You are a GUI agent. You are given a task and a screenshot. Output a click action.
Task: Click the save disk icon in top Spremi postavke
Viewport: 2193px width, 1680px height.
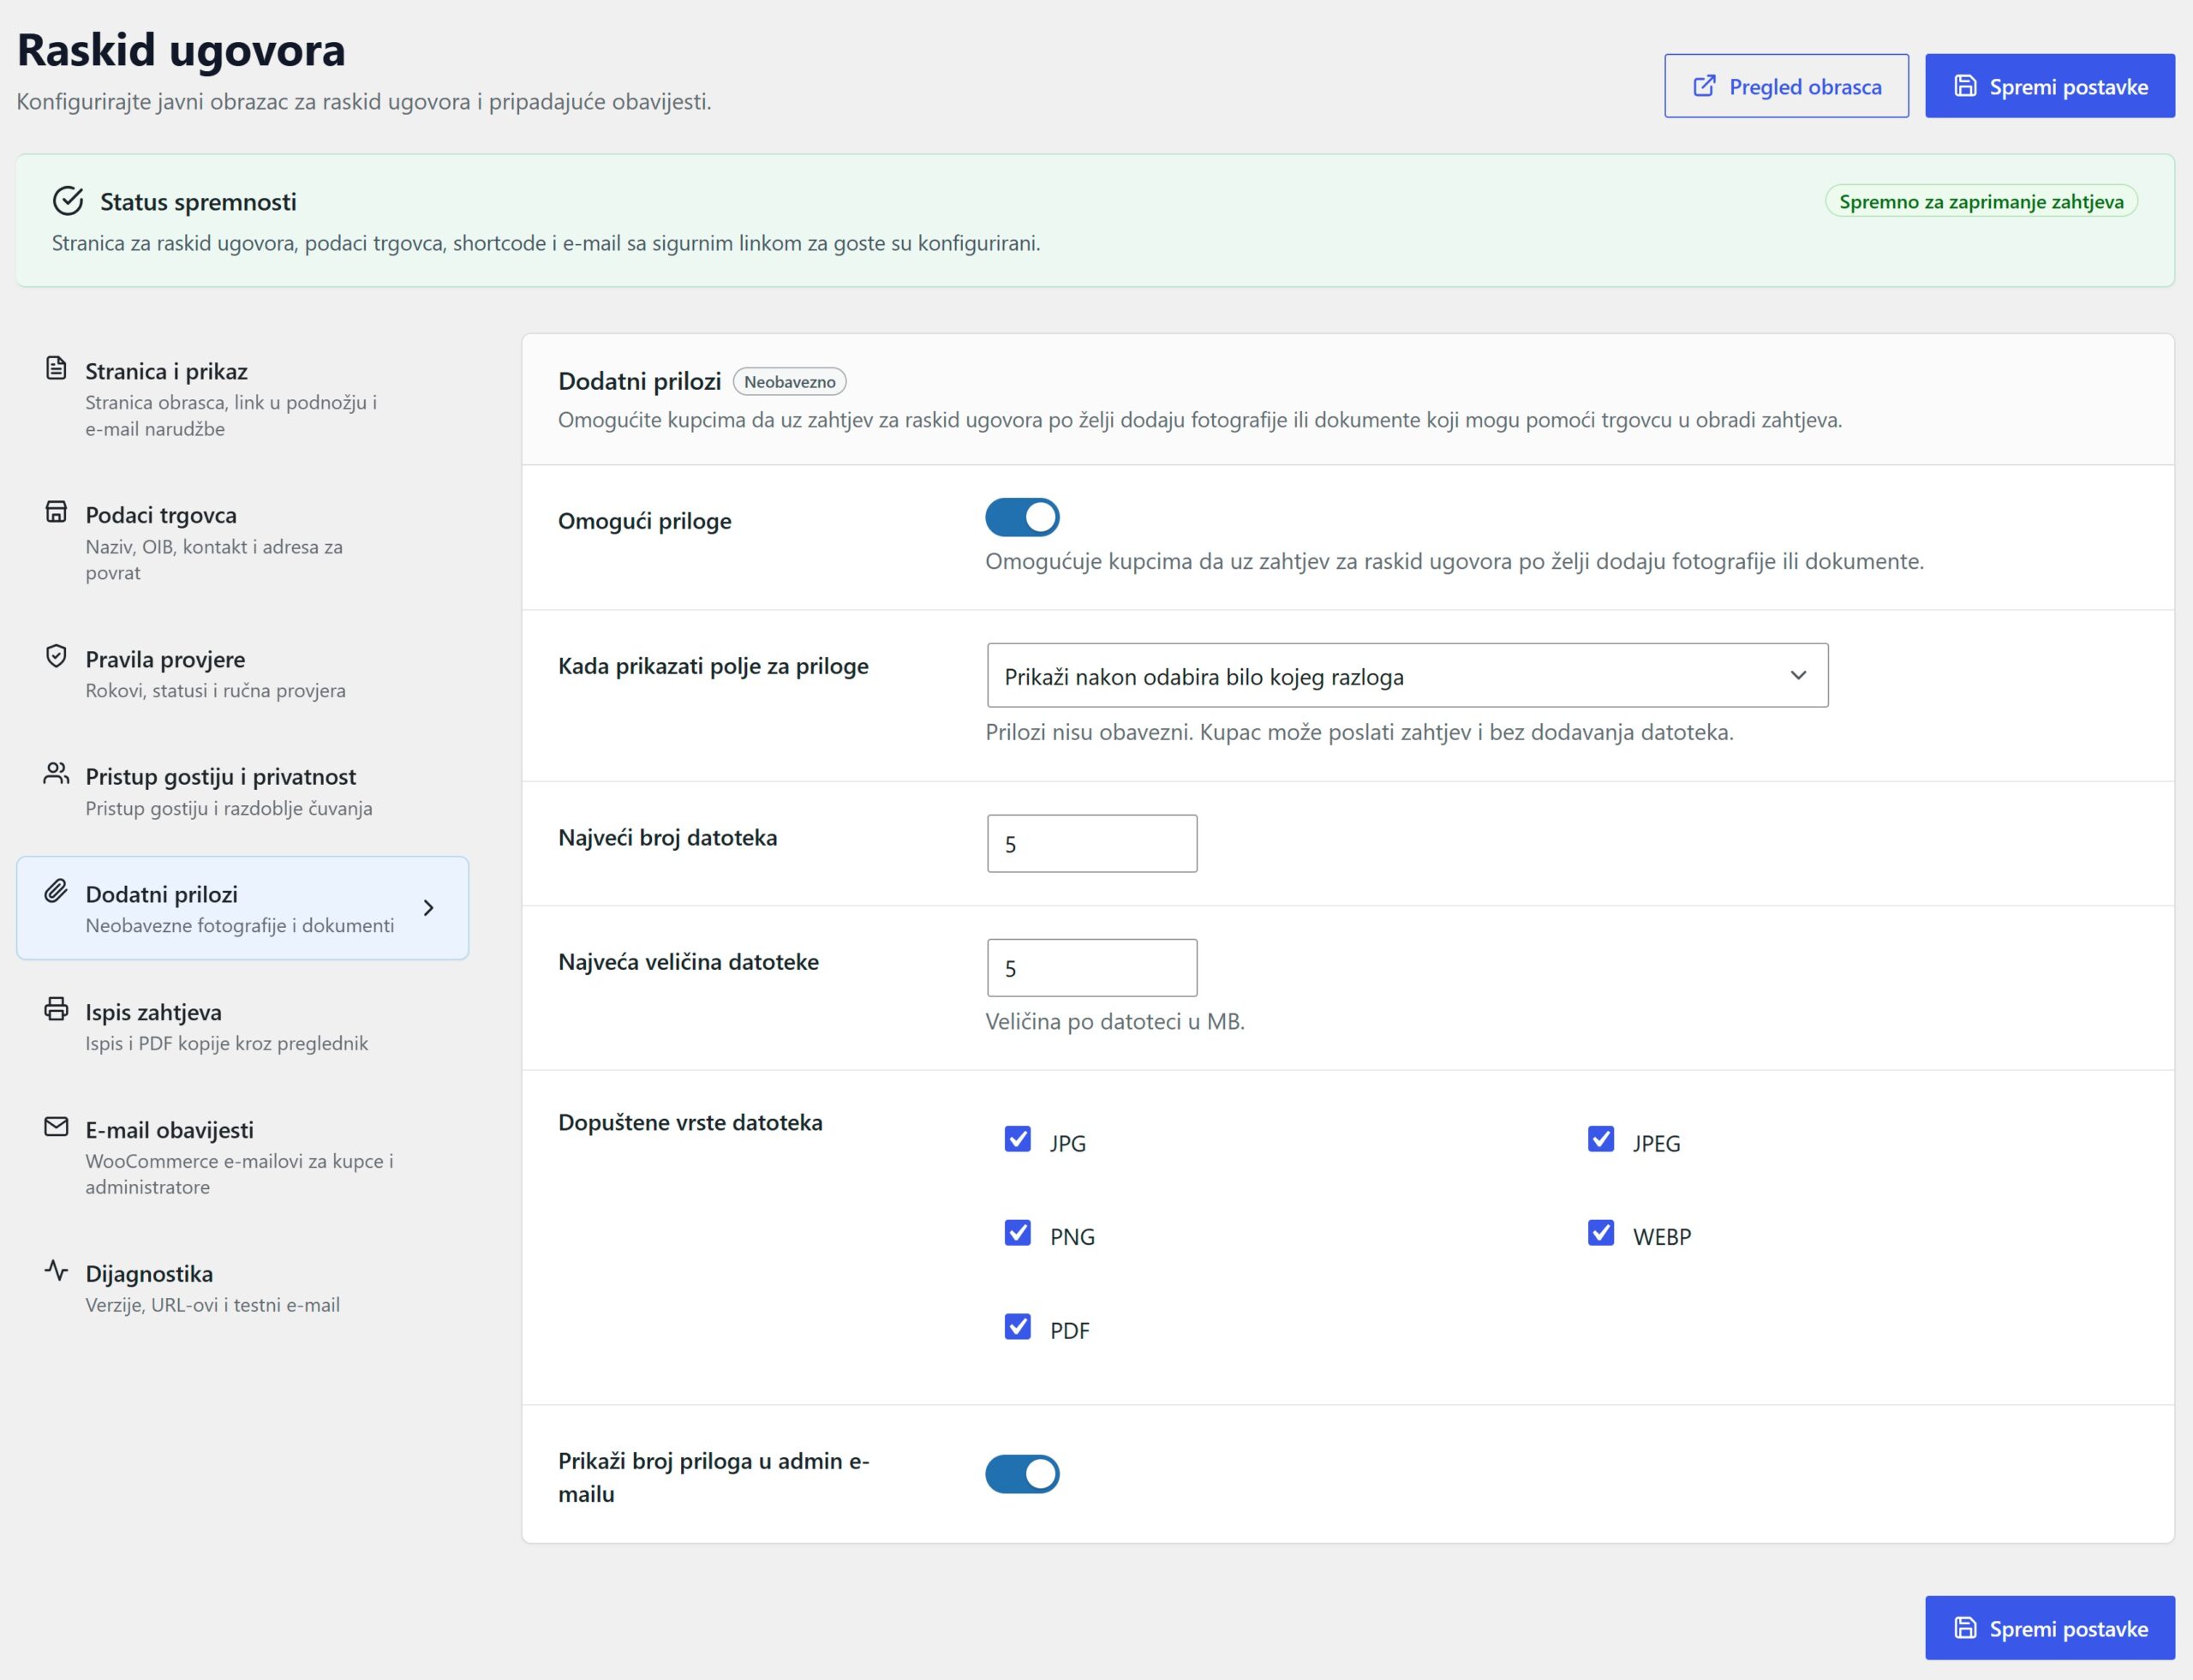pyautogui.click(x=1965, y=86)
